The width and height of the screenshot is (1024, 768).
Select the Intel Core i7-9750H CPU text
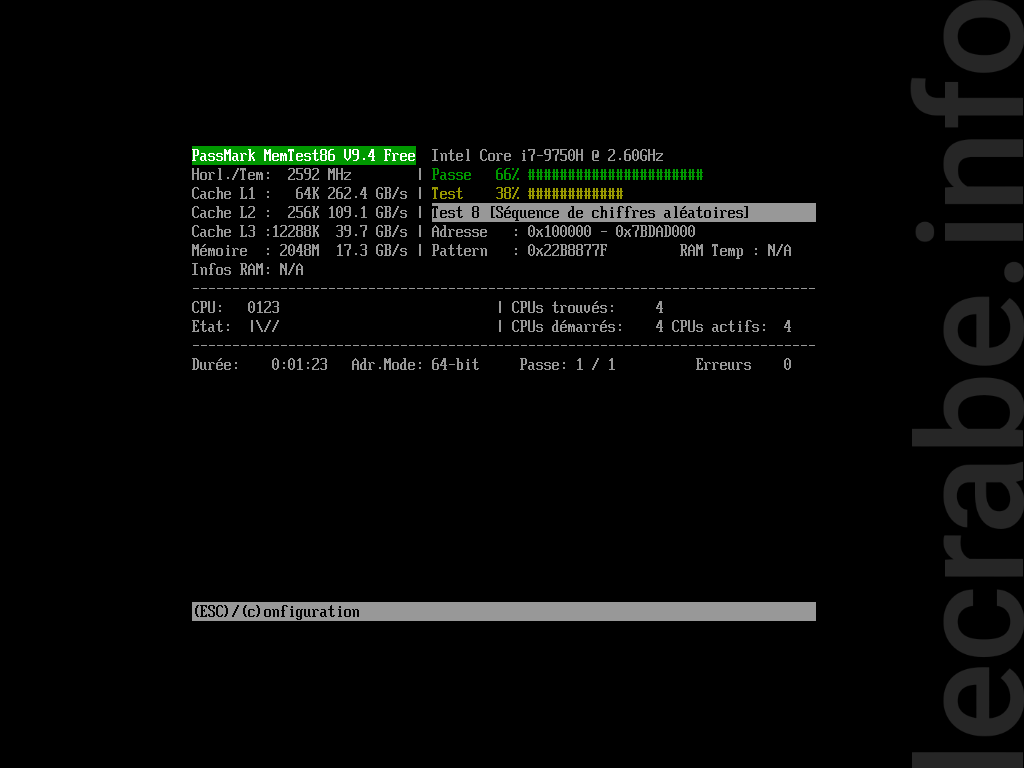coord(547,155)
